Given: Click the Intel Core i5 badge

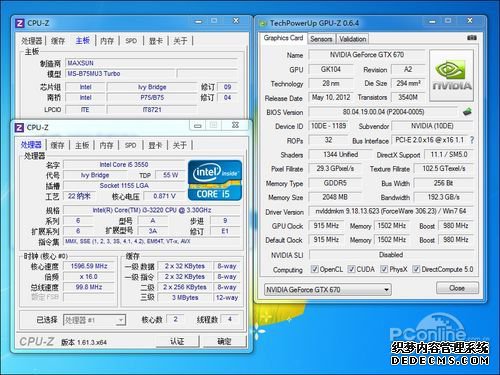Looking at the screenshot, I should 215,180.
